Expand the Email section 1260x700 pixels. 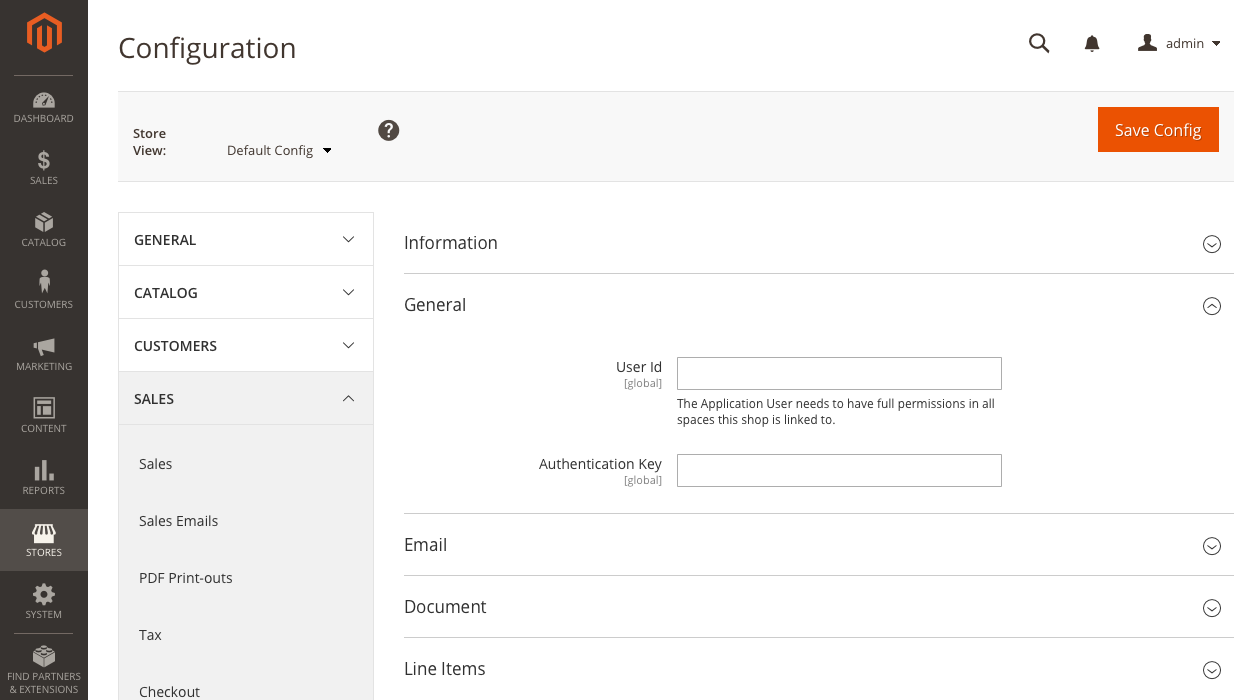1212,546
